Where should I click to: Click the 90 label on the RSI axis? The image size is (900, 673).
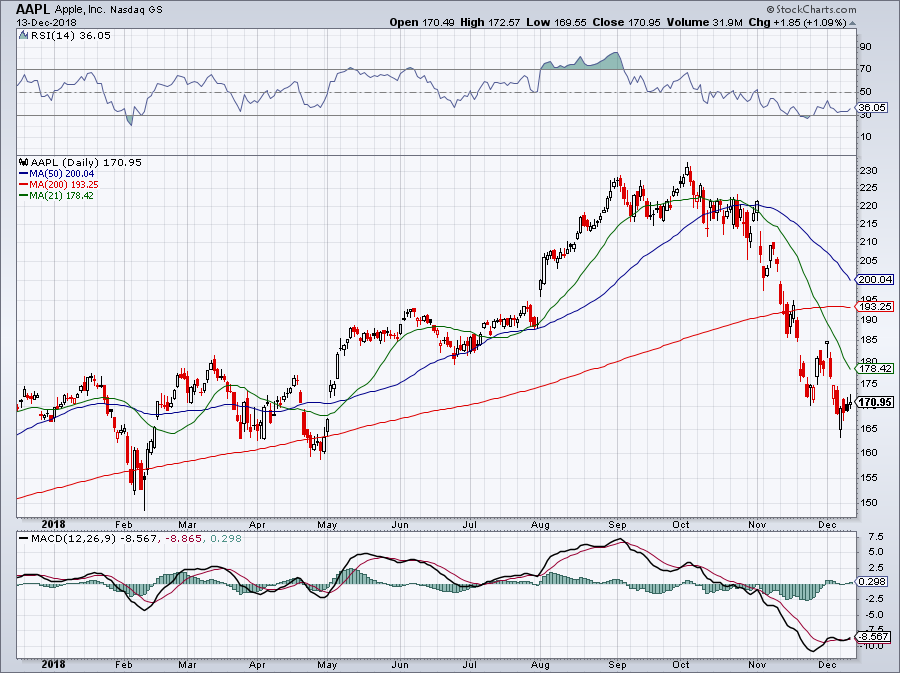865,46
